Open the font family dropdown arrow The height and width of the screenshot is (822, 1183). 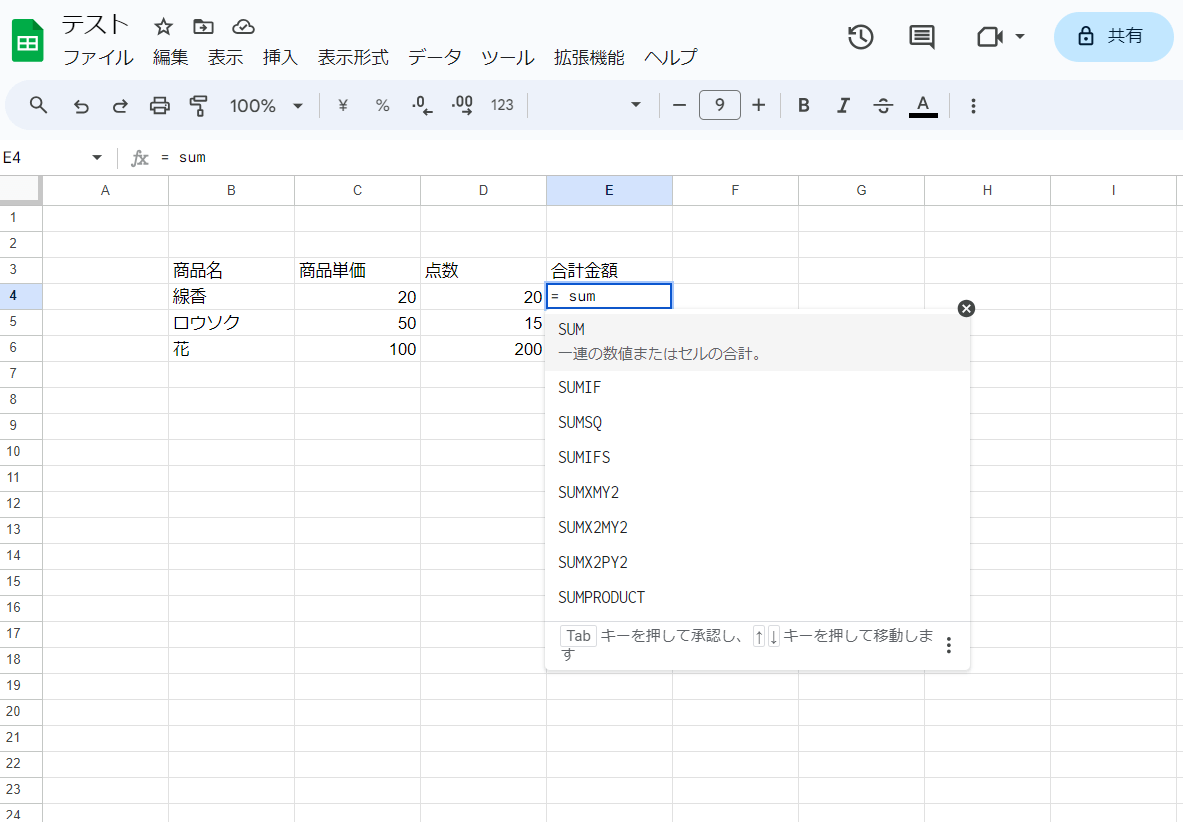(635, 105)
